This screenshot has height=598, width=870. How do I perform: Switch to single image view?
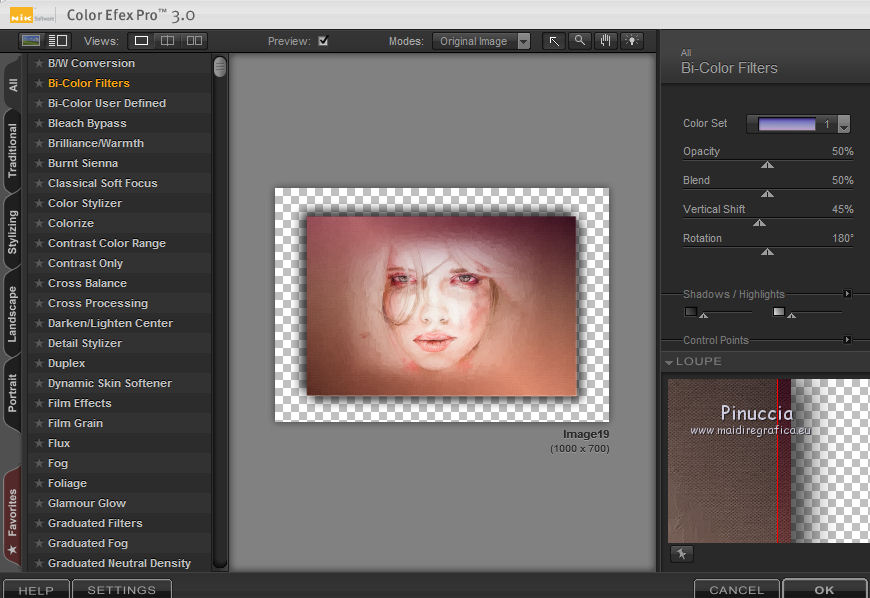[x=142, y=41]
